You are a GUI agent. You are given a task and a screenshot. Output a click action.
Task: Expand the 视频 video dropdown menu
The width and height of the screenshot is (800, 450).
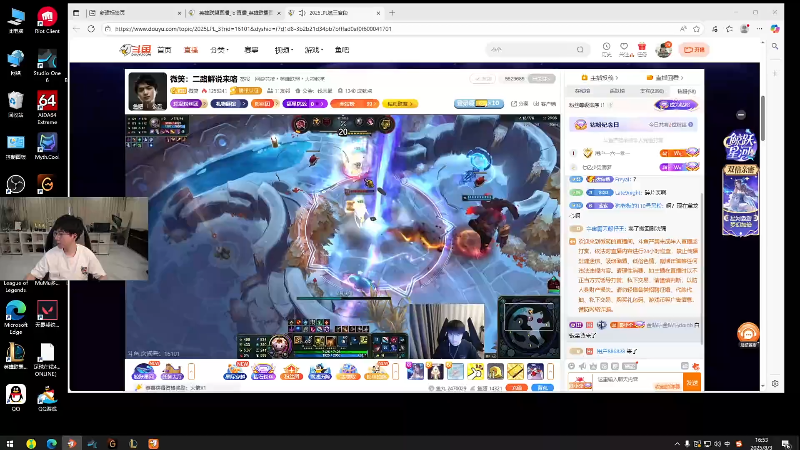click(x=284, y=50)
